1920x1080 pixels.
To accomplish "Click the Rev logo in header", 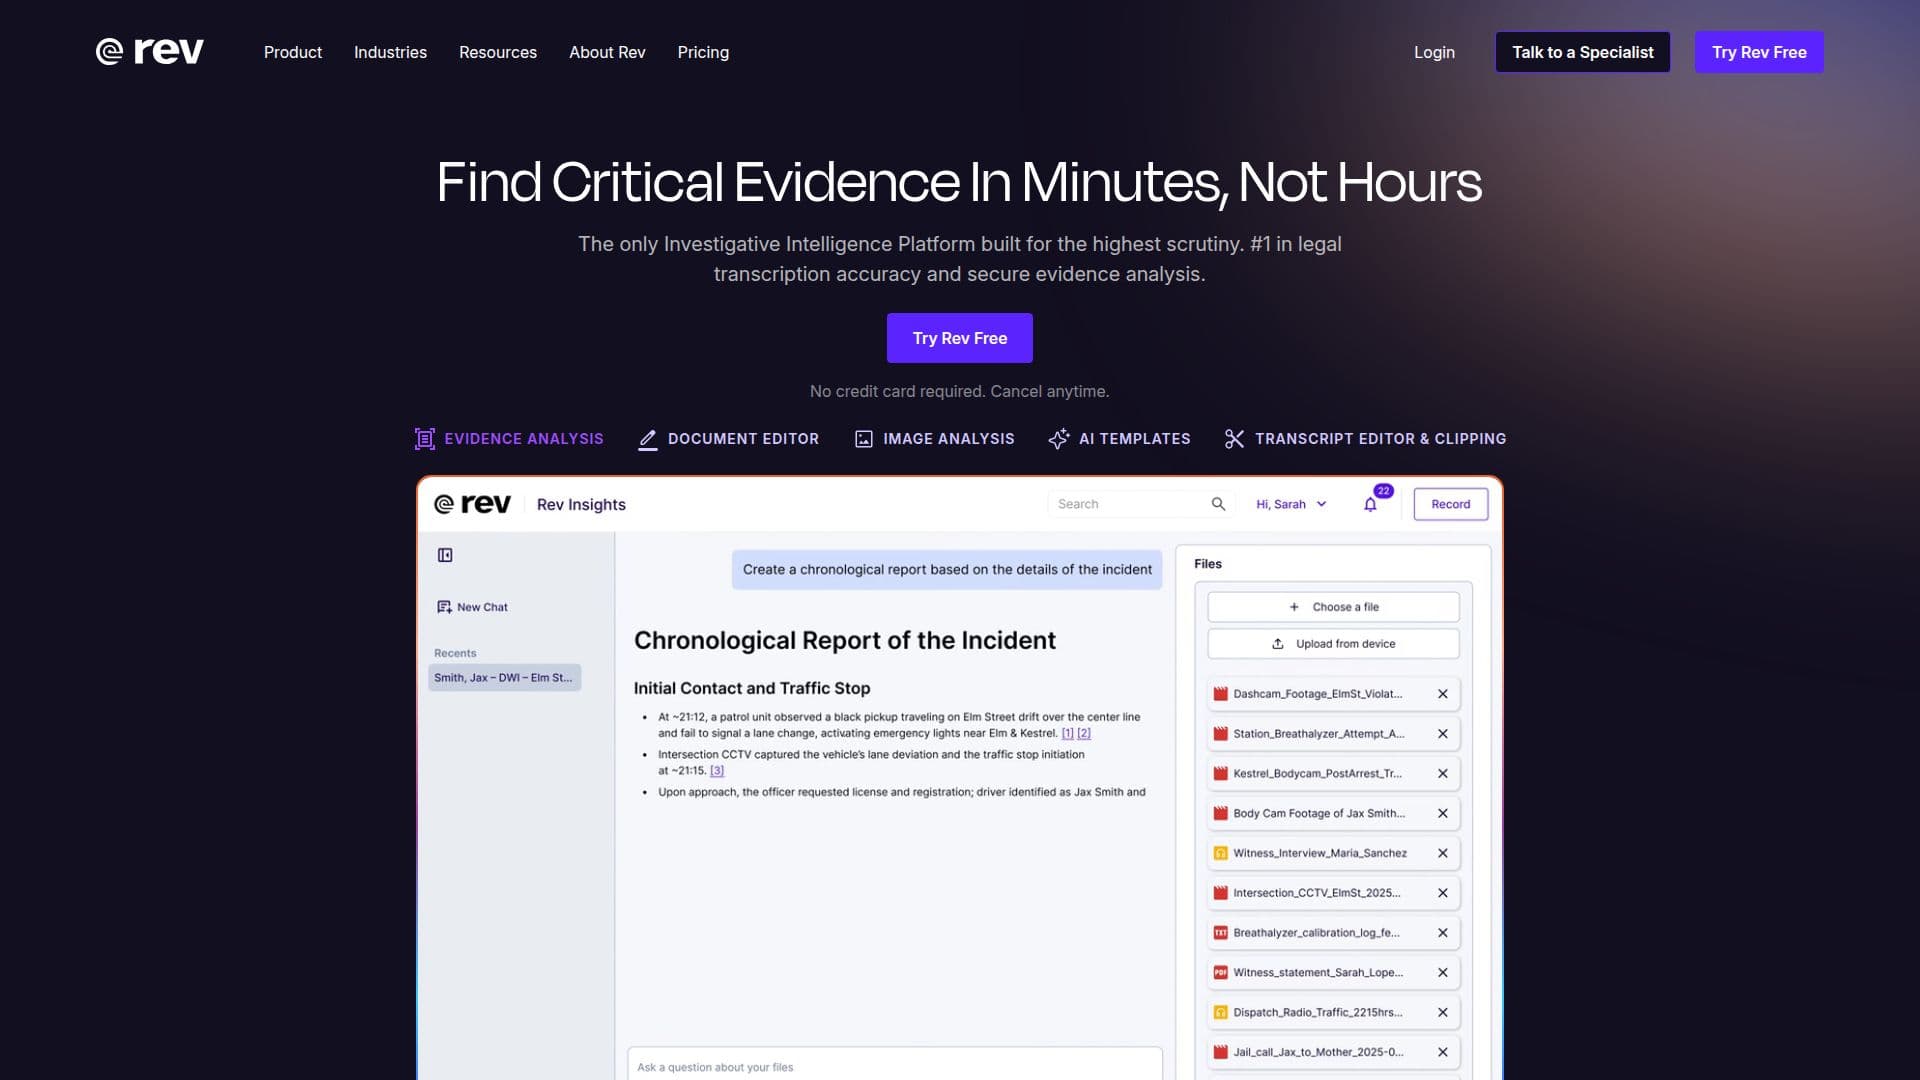I will click(x=149, y=51).
